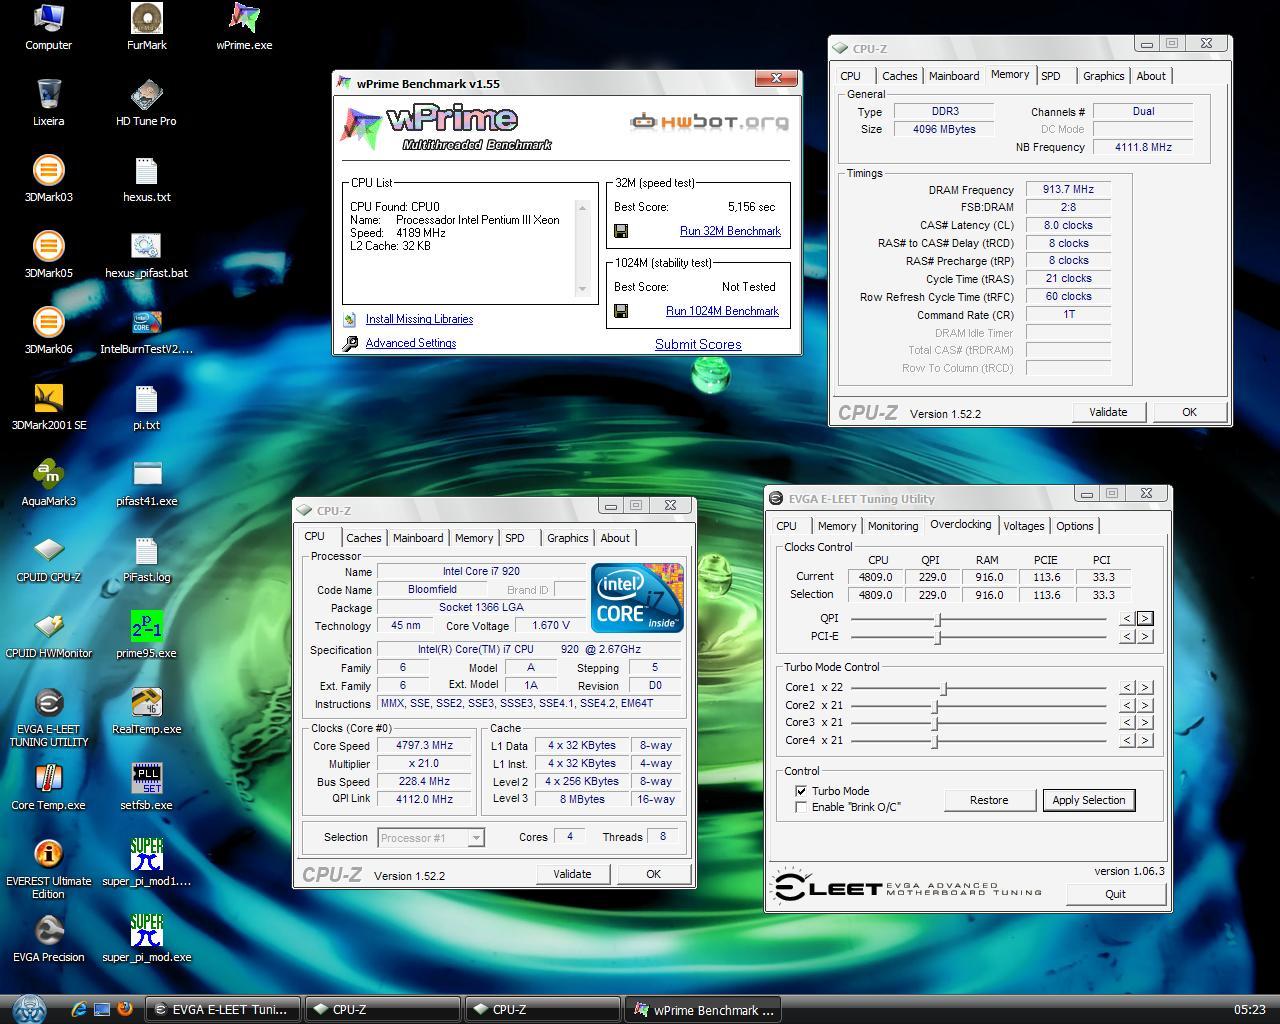Open AquaMark3 desktop icon
The image size is (1280, 1024).
point(48,483)
